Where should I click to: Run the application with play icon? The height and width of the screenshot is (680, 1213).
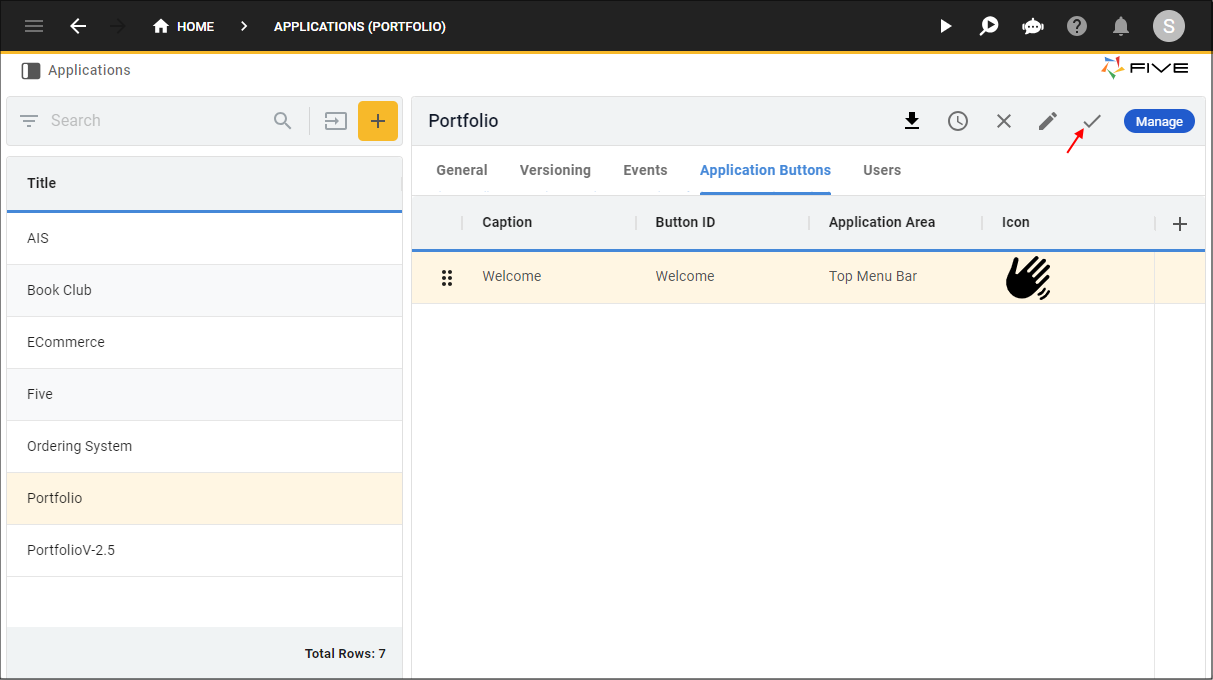point(945,26)
